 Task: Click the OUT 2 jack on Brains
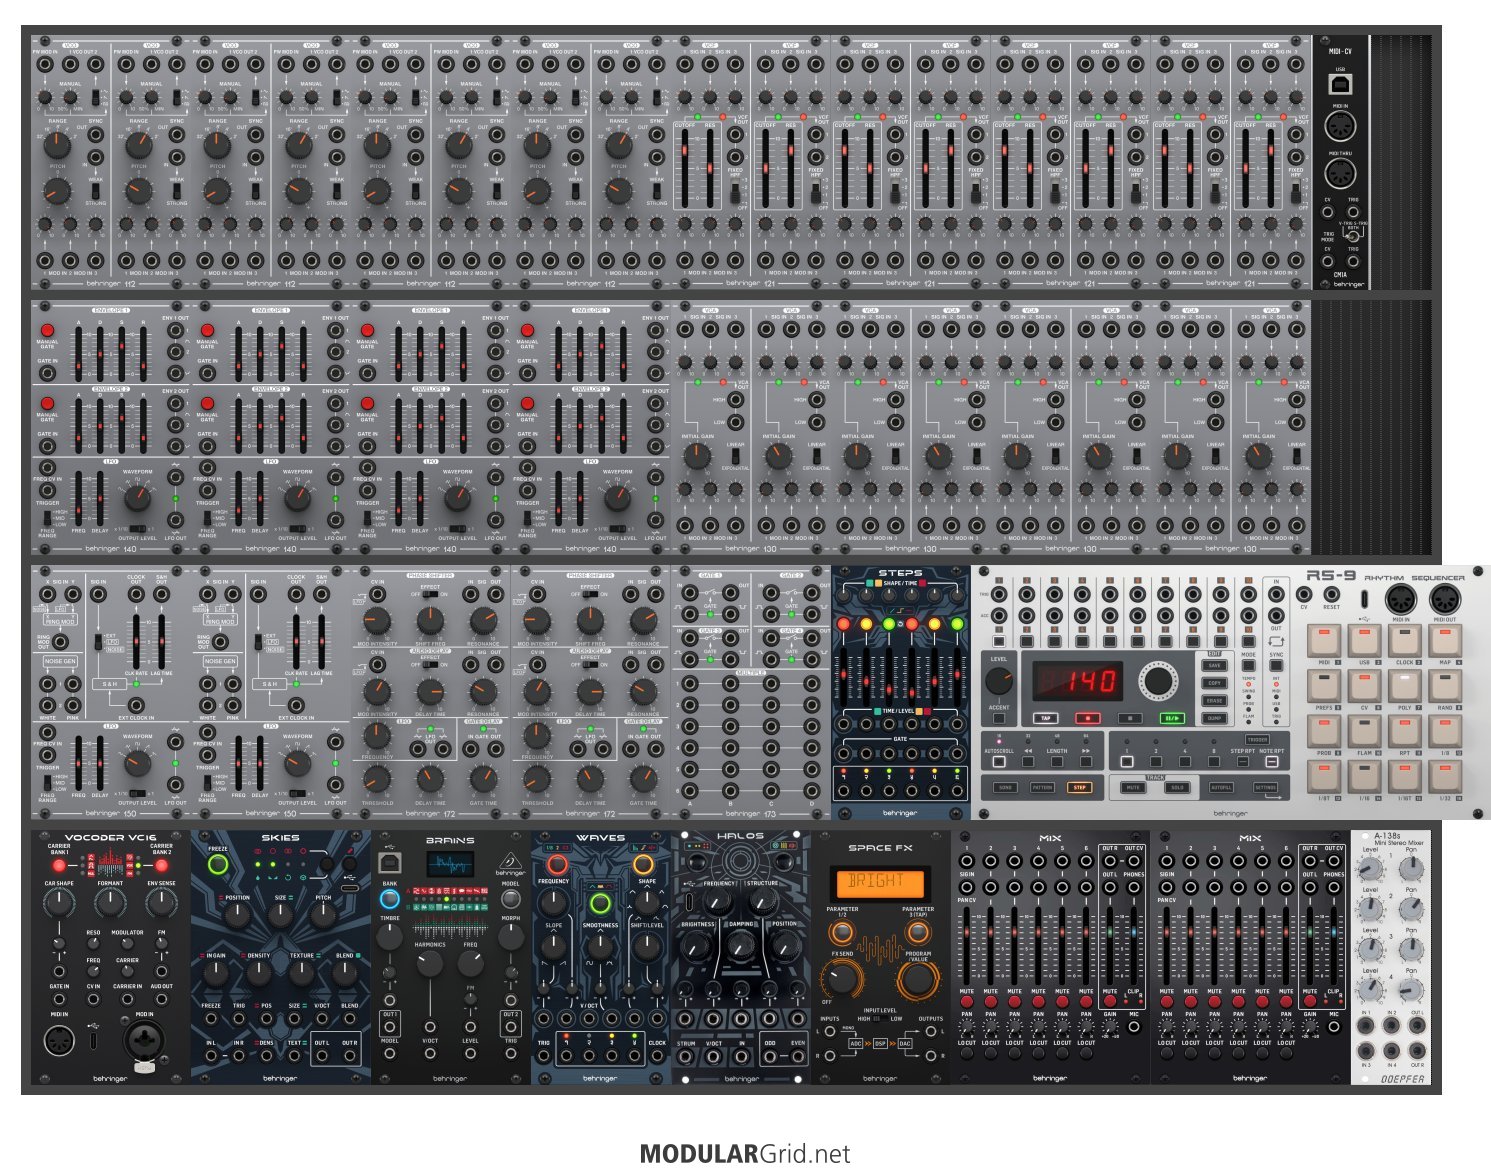tap(510, 1027)
